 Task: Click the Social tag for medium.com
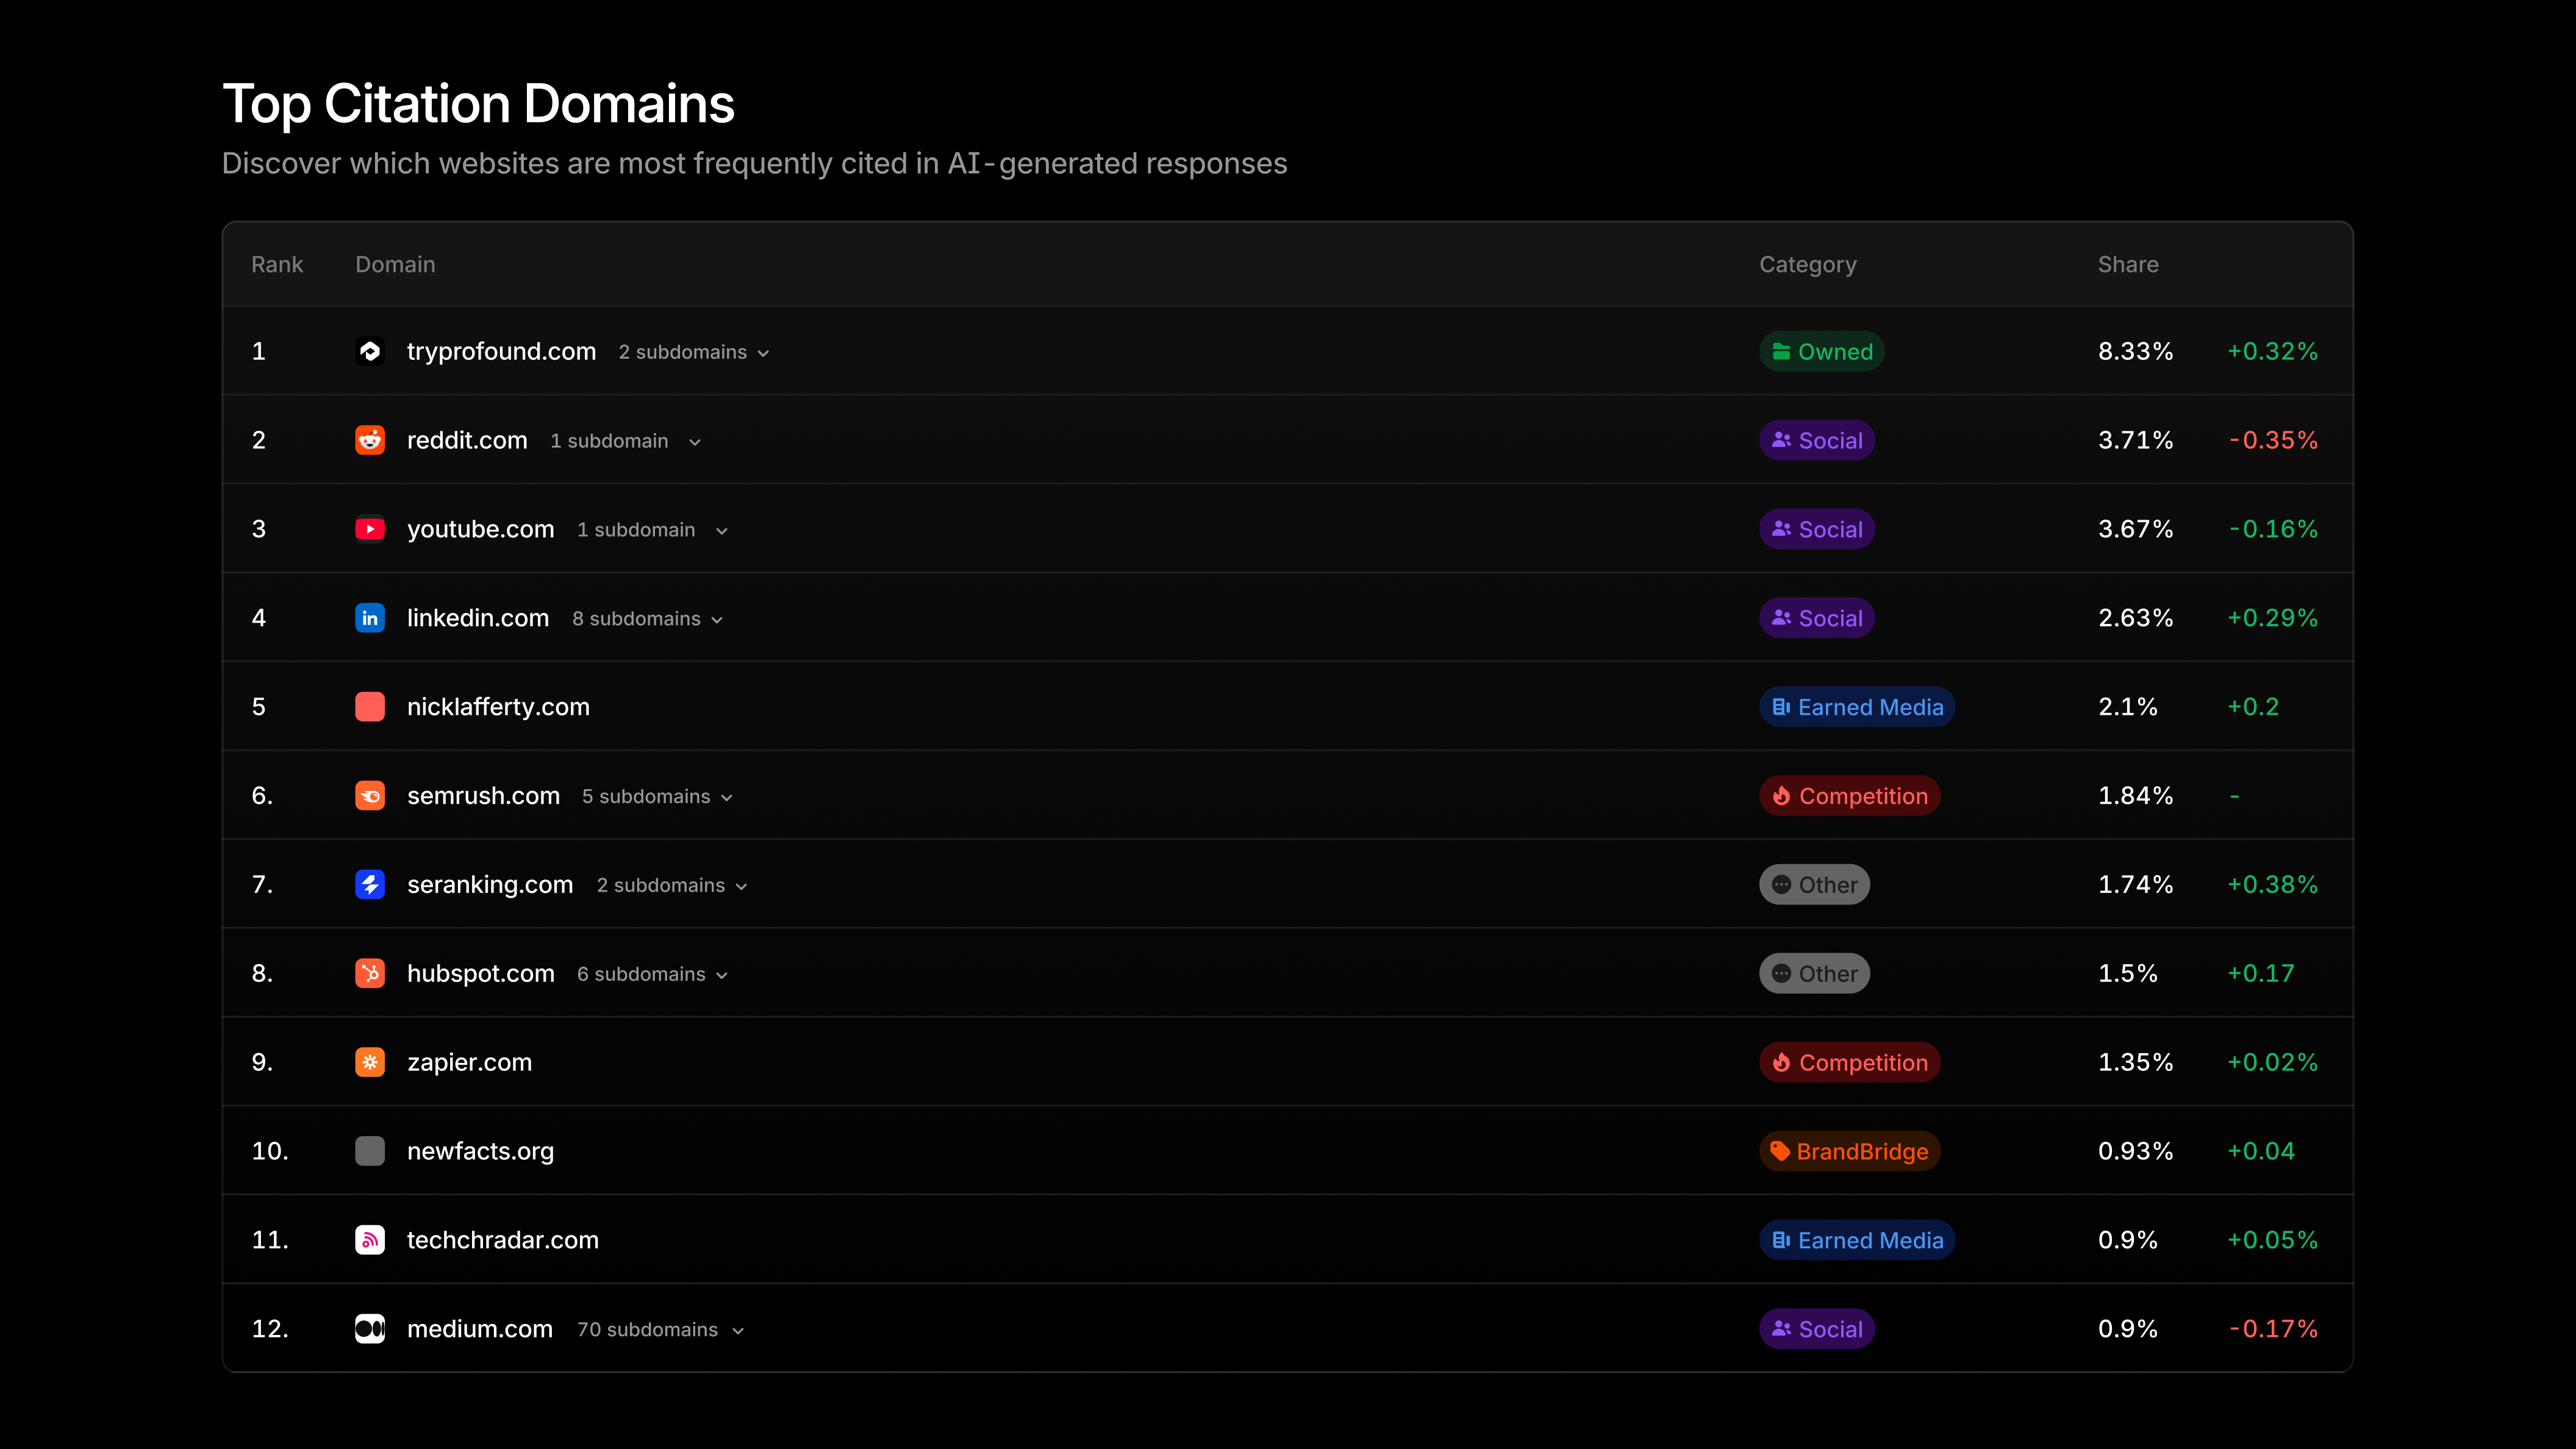tap(1817, 1329)
